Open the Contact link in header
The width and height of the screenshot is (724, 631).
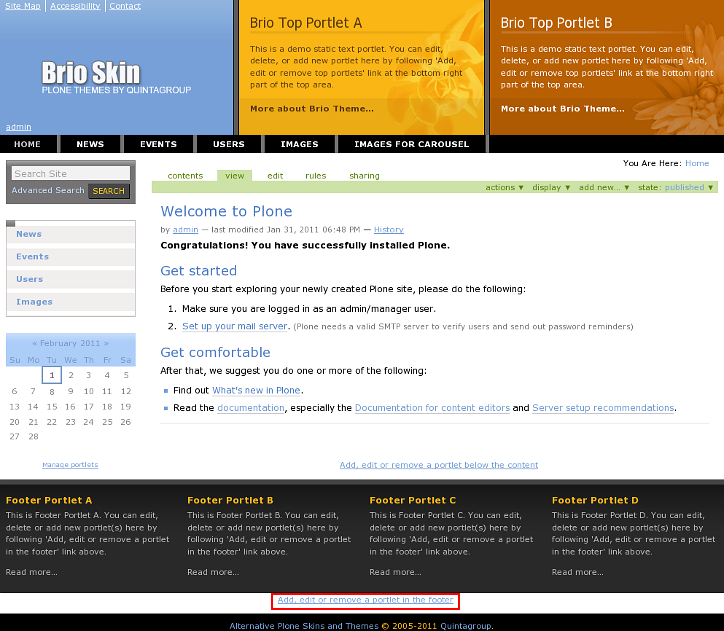click(125, 6)
